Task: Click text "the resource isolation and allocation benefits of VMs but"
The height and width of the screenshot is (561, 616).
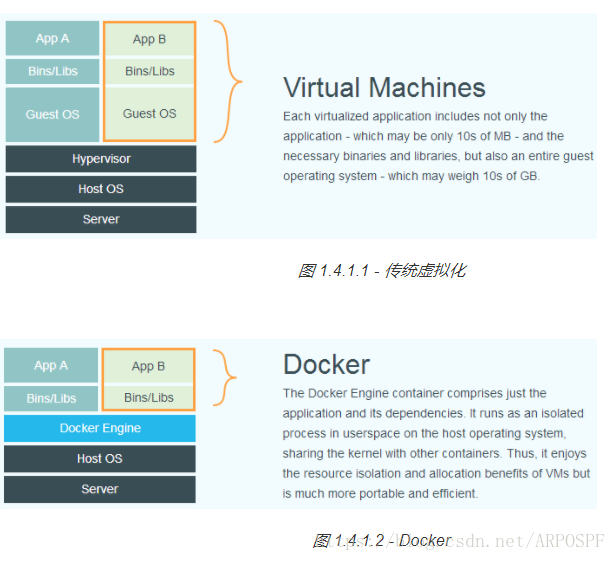Action: click(x=436, y=473)
